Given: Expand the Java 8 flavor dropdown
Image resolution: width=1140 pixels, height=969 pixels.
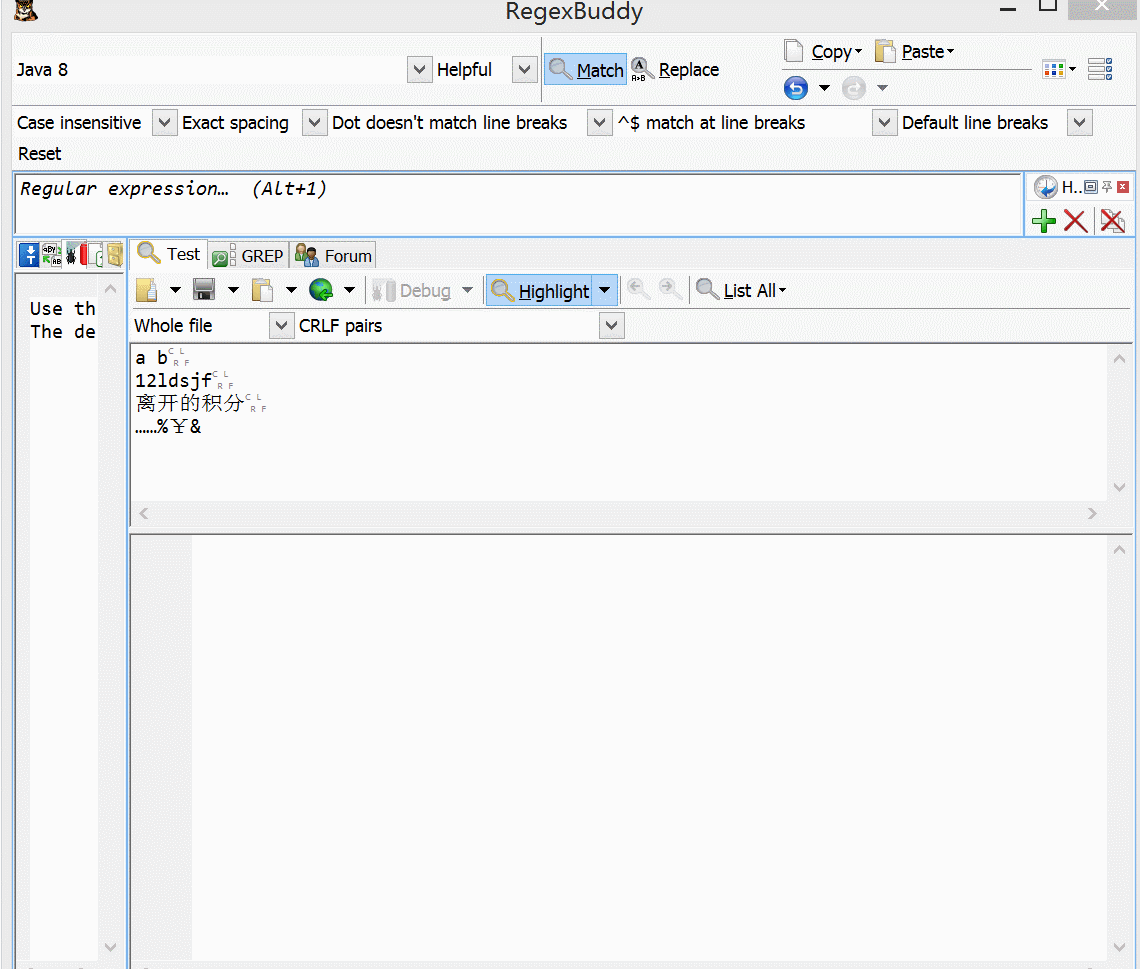Looking at the screenshot, I should (420, 70).
